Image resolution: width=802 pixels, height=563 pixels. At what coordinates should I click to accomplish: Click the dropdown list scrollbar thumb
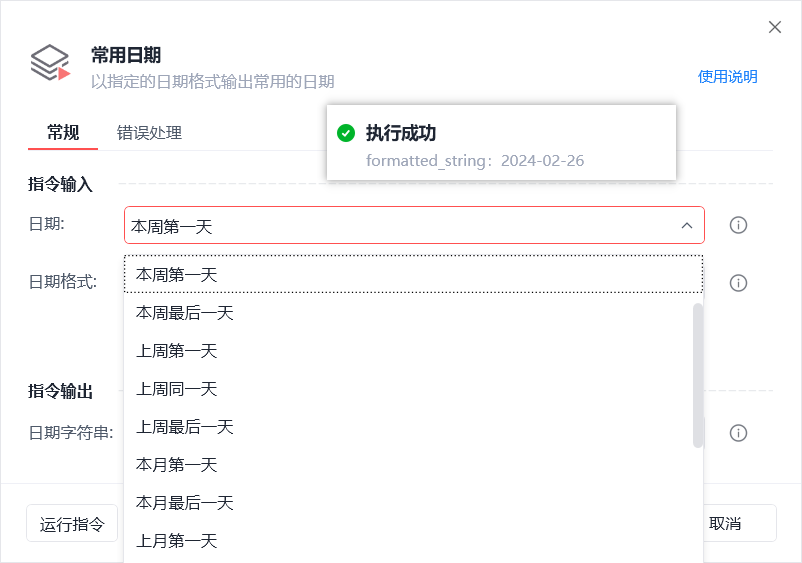698,375
